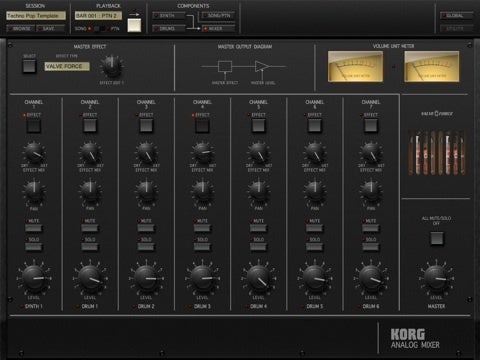
Task: Click the right volume unit meter
Action: [x=431, y=66]
